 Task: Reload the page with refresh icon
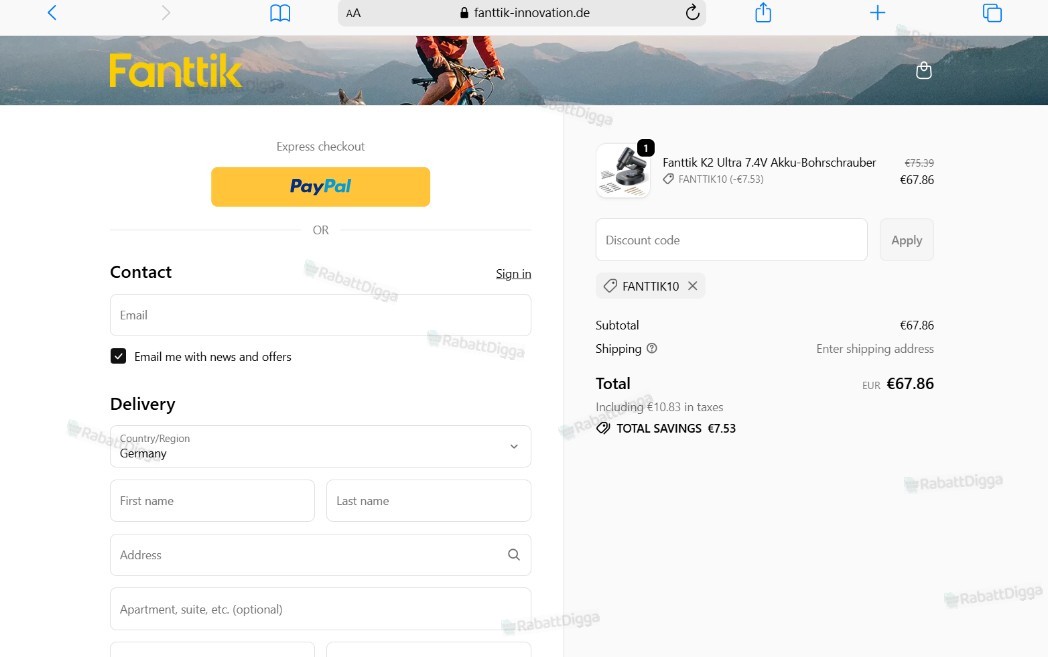(692, 12)
